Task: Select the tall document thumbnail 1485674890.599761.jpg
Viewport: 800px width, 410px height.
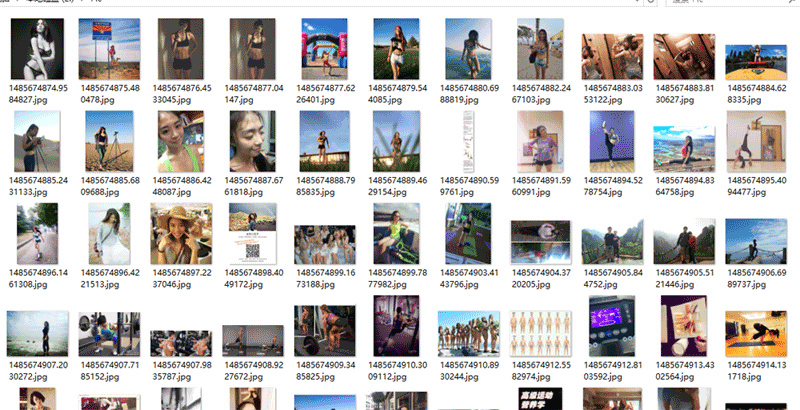Action: (468, 141)
